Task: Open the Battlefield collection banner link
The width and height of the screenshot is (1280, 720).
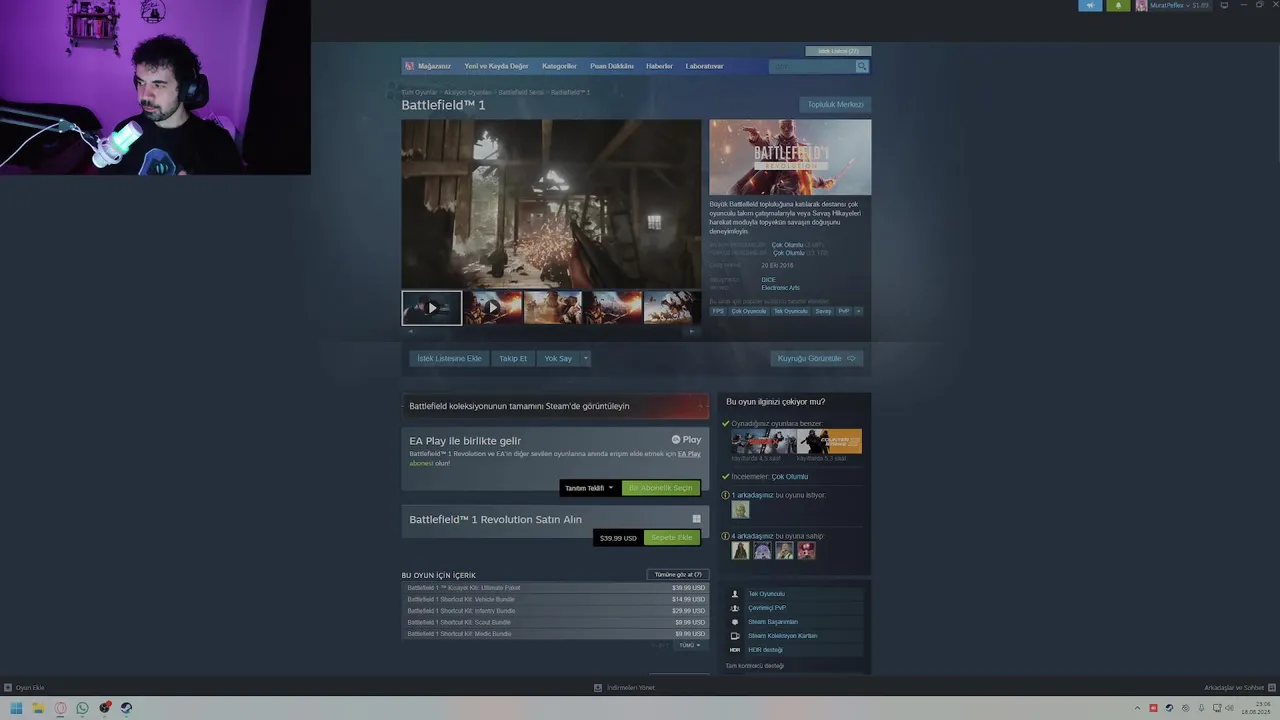Action: tap(555, 406)
